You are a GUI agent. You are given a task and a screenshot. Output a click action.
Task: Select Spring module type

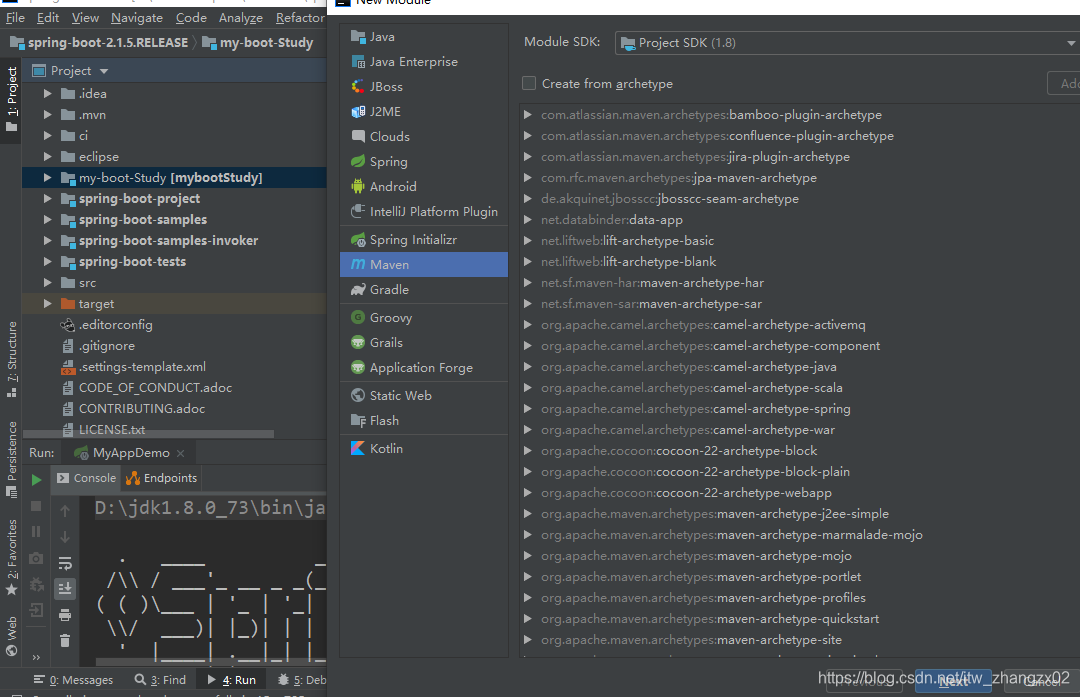[x=424, y=162]
